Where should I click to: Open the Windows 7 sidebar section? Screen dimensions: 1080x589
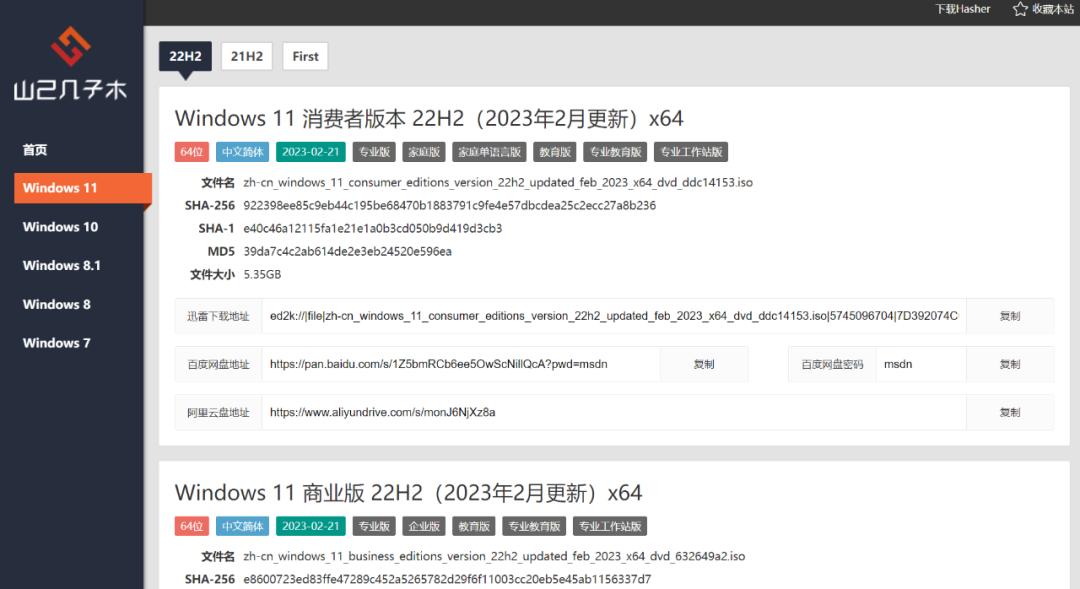[55, 343]
